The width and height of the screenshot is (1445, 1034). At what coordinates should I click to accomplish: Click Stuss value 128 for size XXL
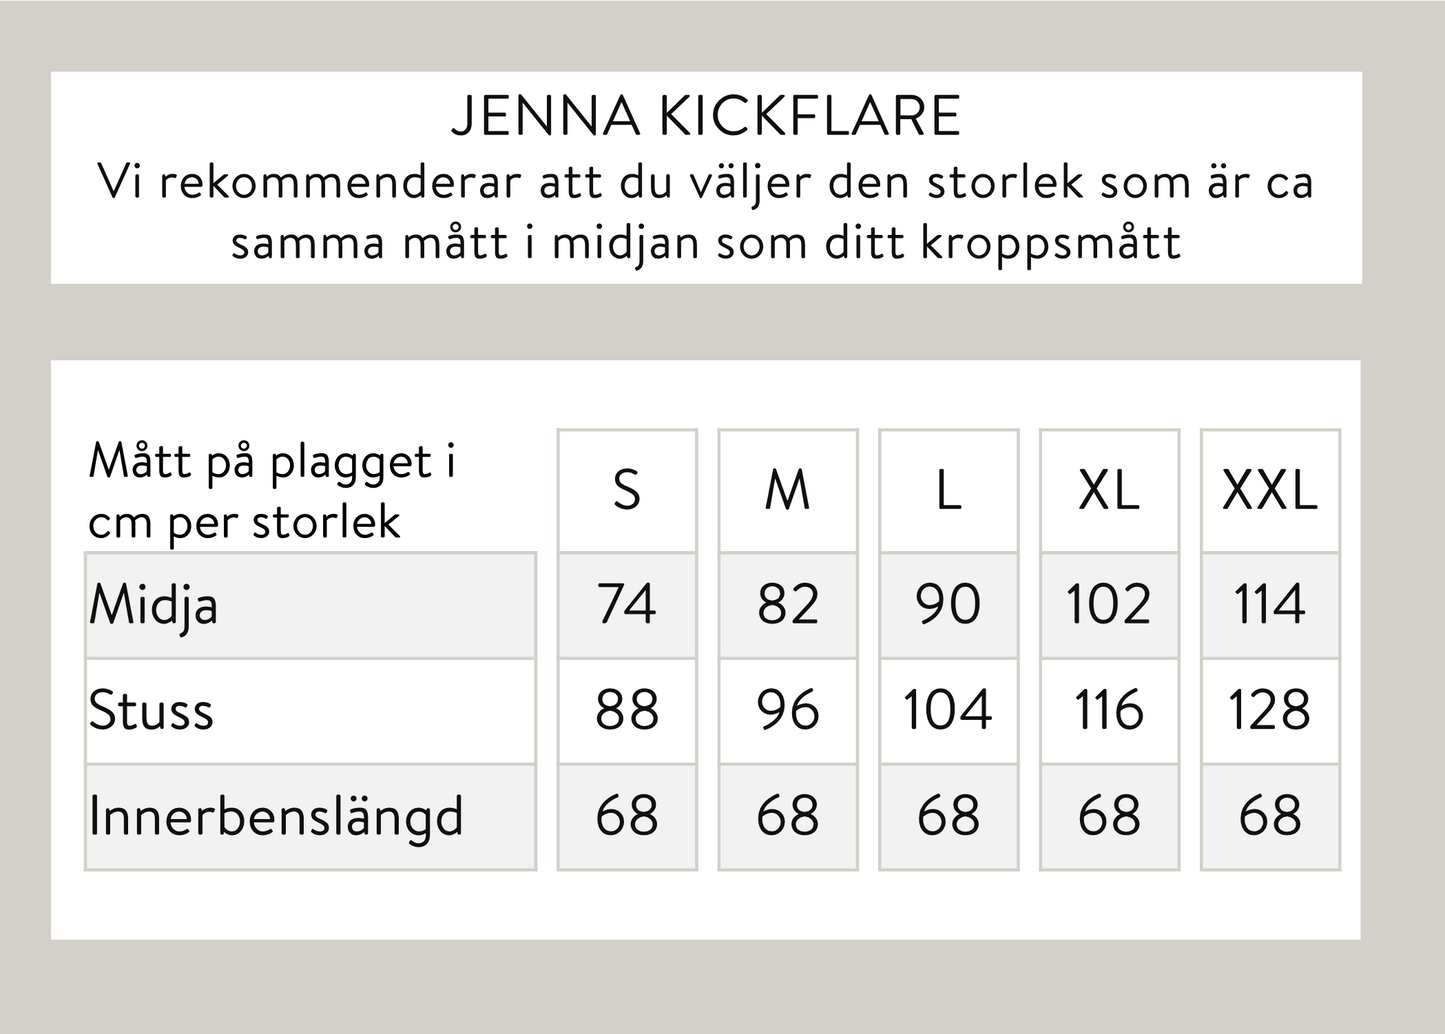1270,711
